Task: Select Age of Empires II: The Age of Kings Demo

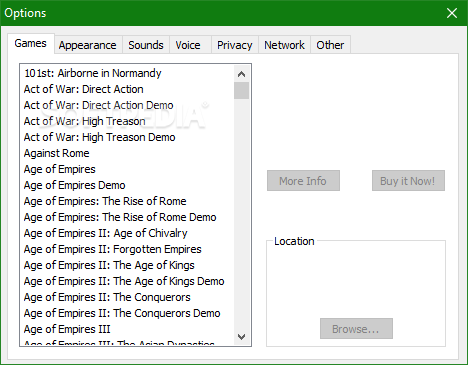Action: coord(128,281)
